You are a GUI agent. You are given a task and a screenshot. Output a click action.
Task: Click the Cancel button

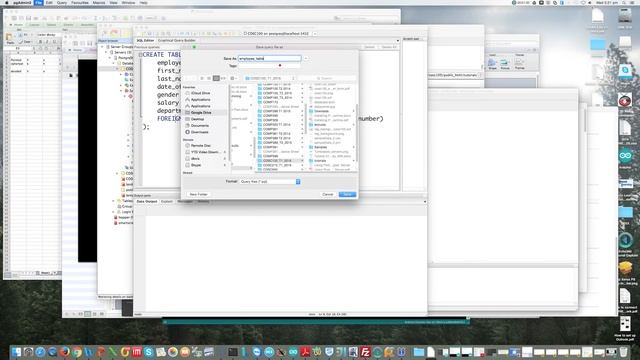328,194
